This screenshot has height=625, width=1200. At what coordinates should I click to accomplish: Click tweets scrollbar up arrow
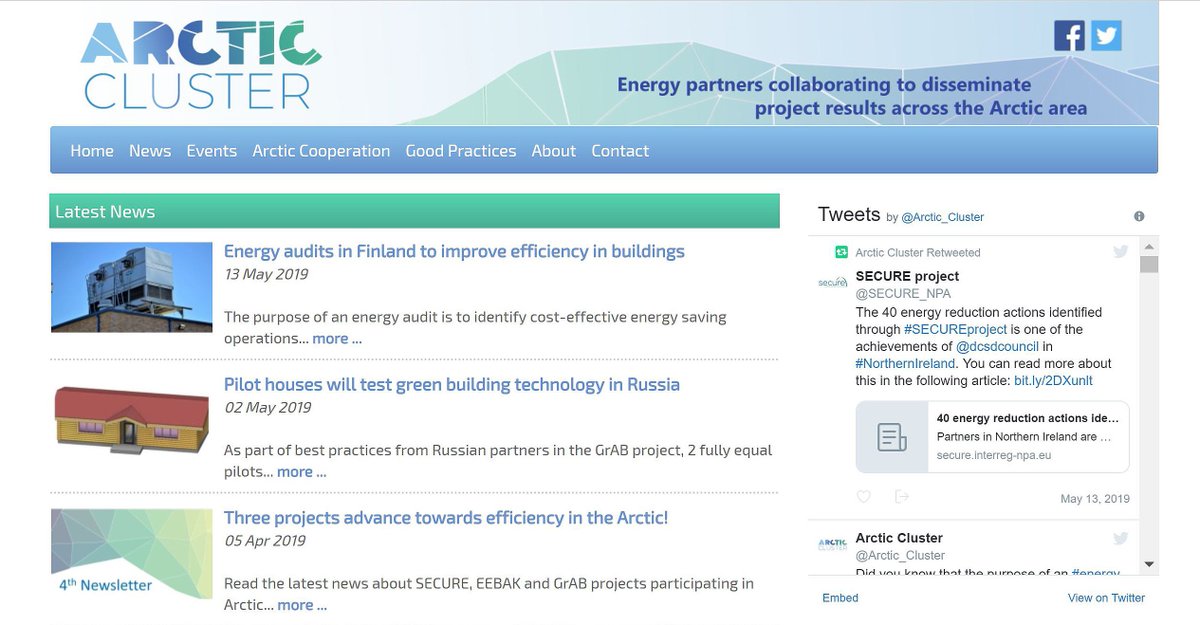coord(1149,246)
